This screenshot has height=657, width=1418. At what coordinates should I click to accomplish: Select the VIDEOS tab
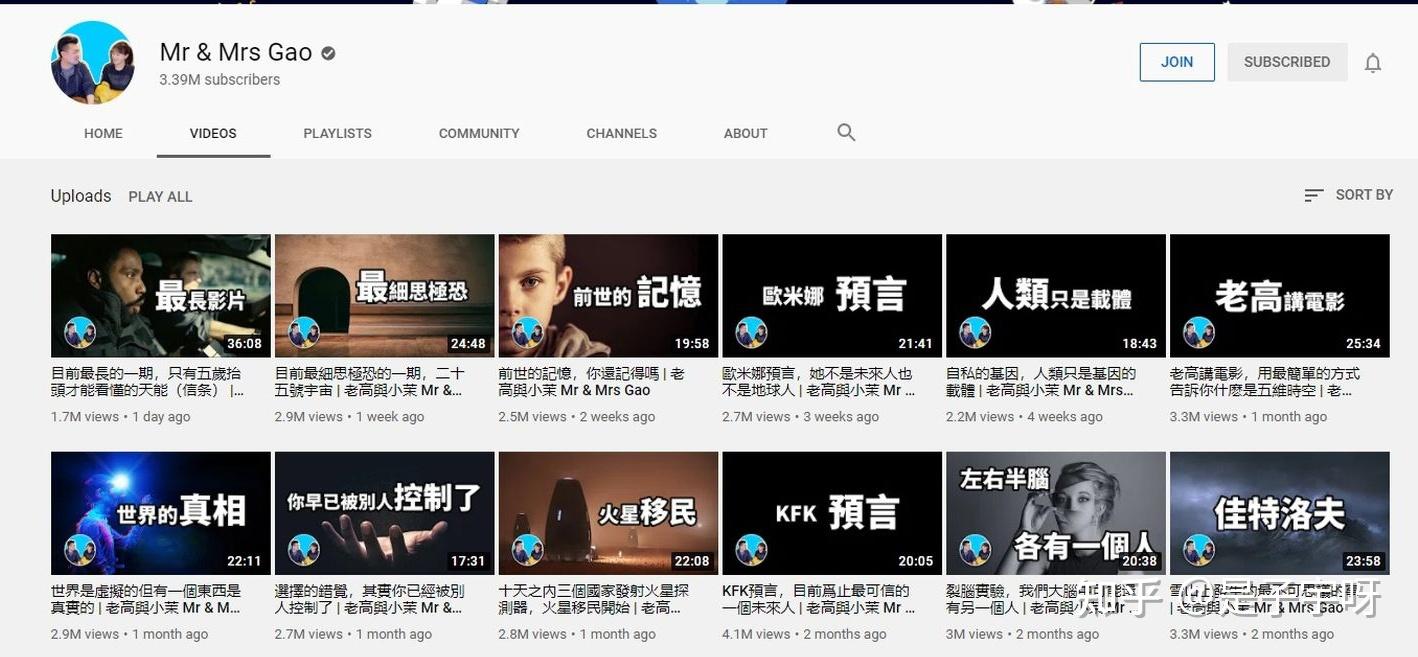click(x=213, y=133)
